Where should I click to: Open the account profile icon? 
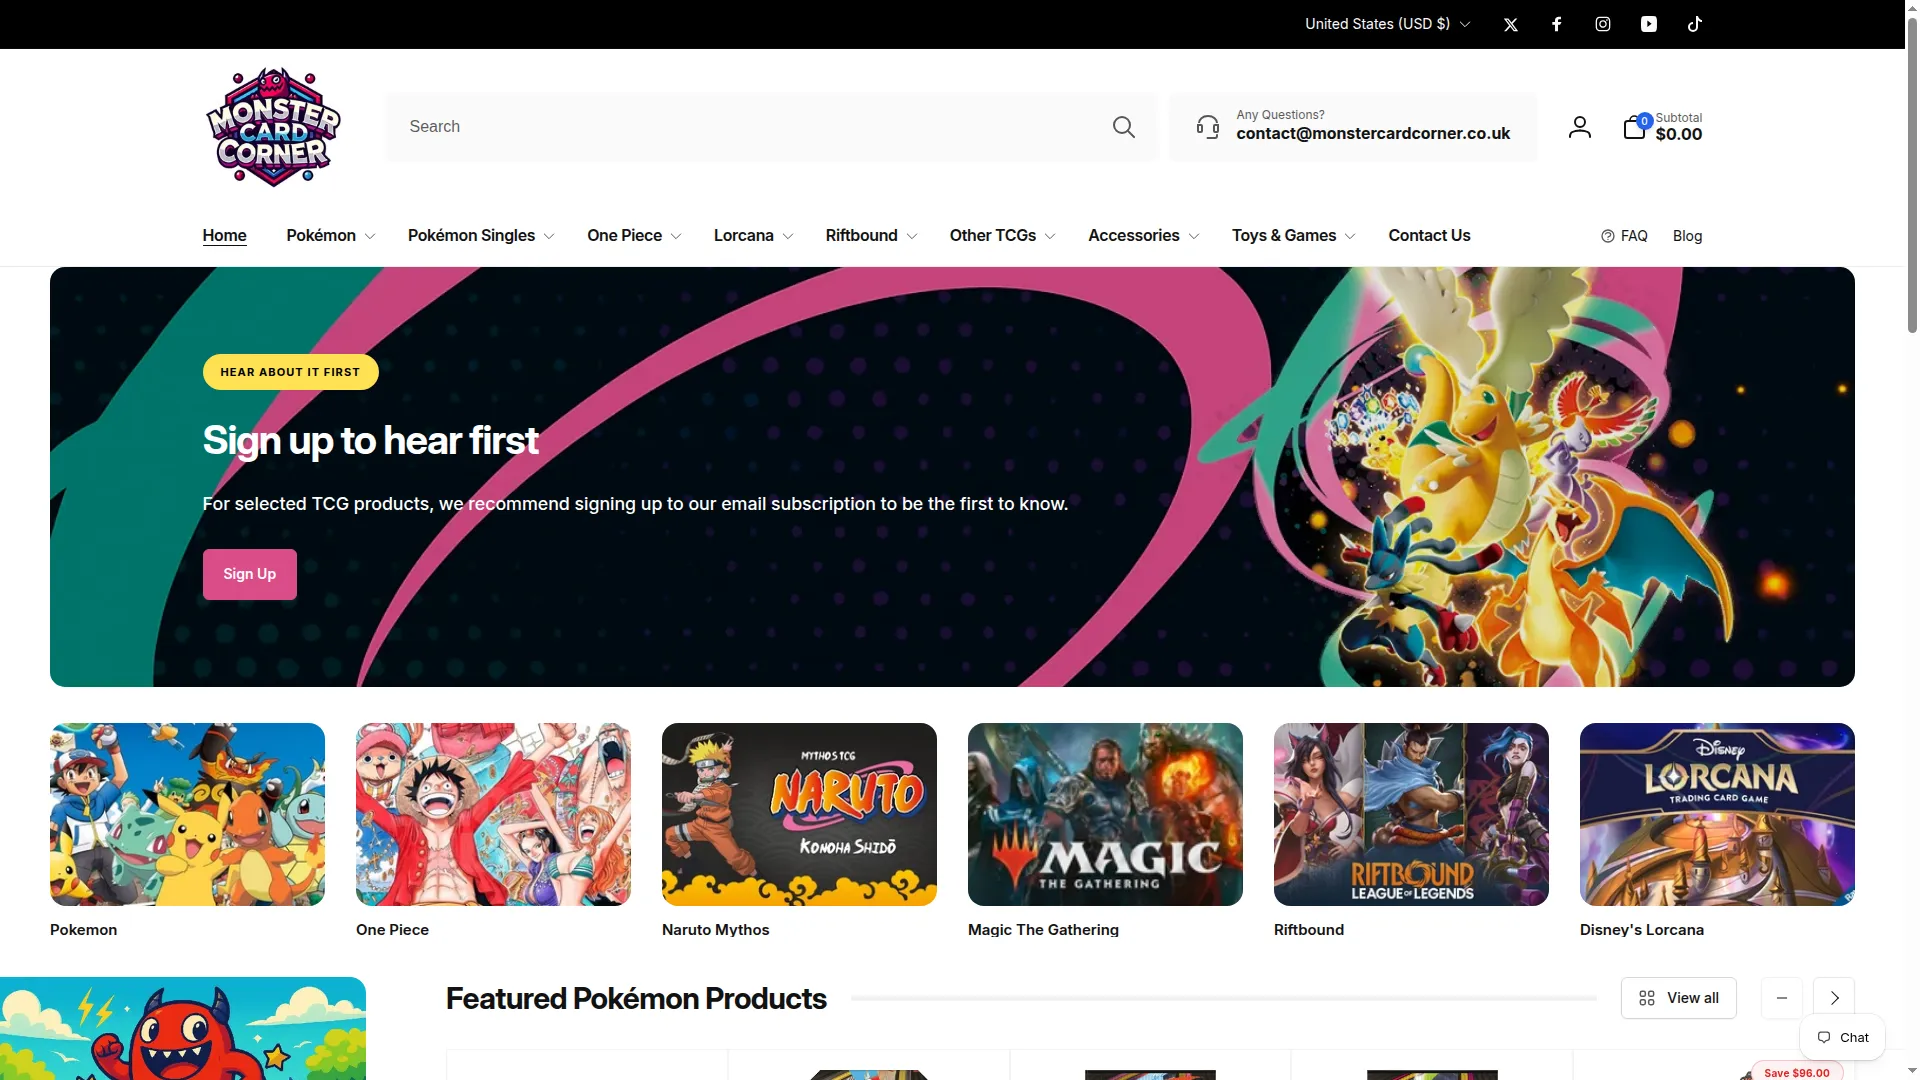coord(1580,127)
